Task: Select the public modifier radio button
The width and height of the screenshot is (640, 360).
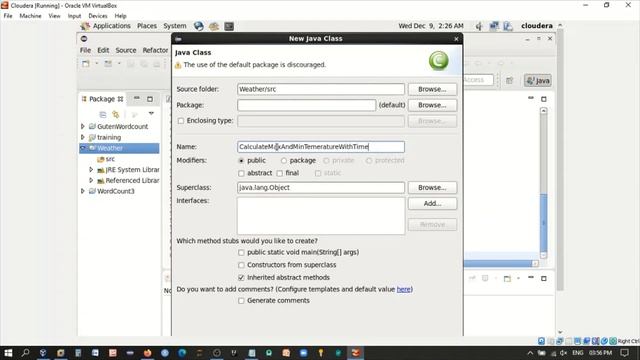Action: click(x=241, y=161)
